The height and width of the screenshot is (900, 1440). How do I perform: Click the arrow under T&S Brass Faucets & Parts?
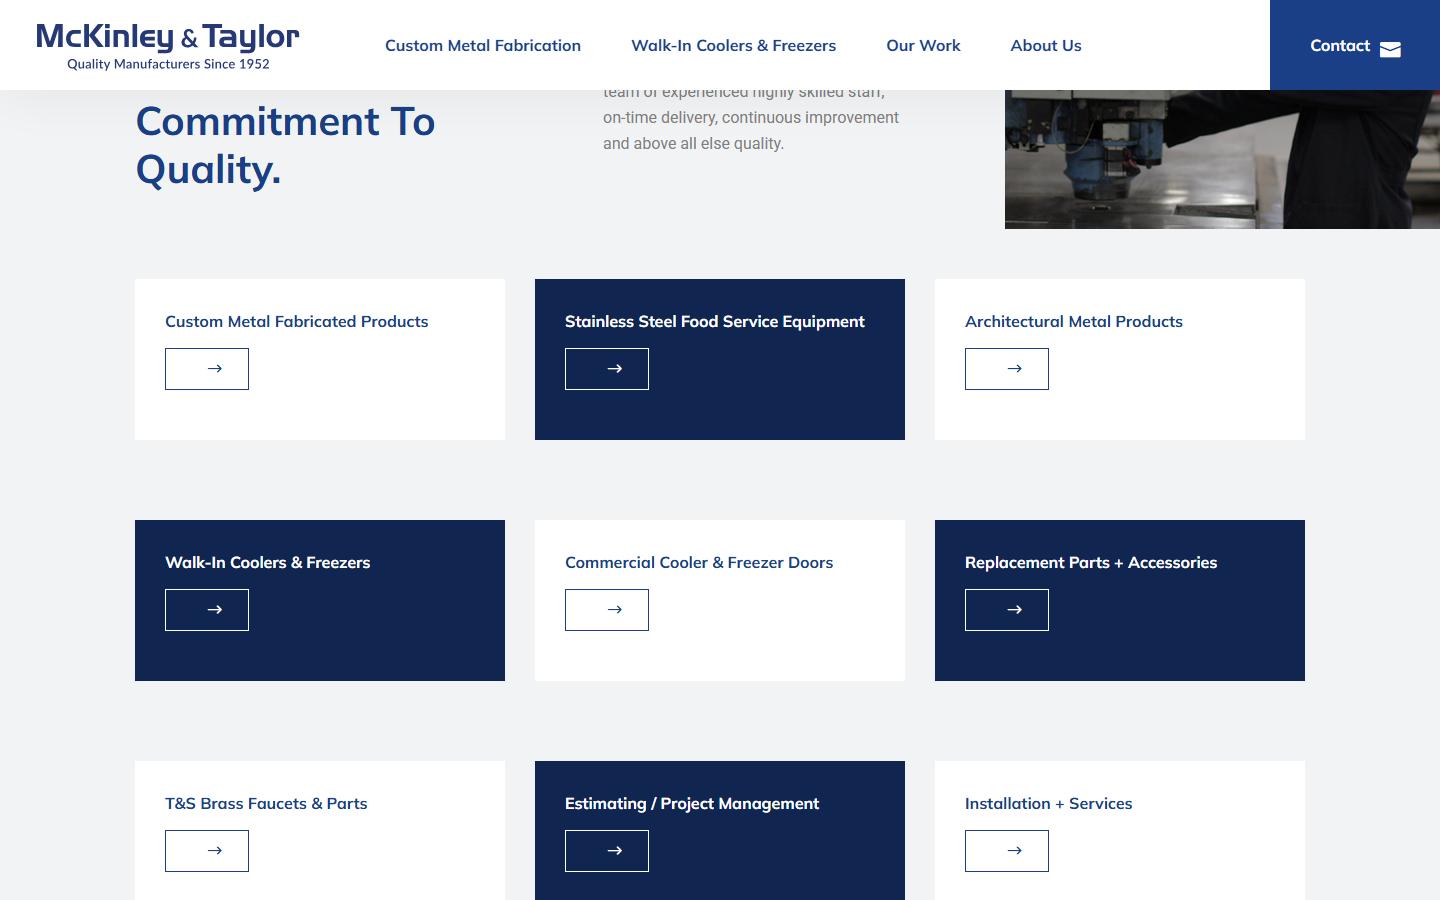pos(207,851)
